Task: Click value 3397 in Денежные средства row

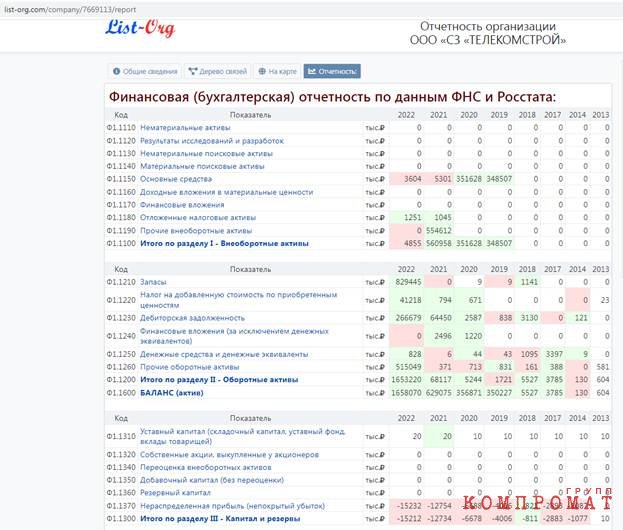Action: (554, 354)
